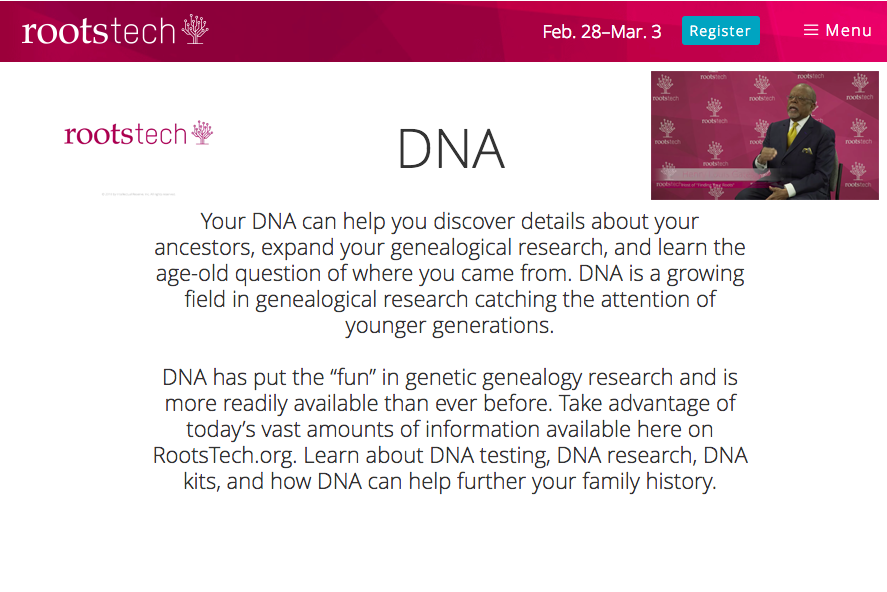Click tree logo at video backdrop top-left corner
887x592 pixels.
pos(665,85)
